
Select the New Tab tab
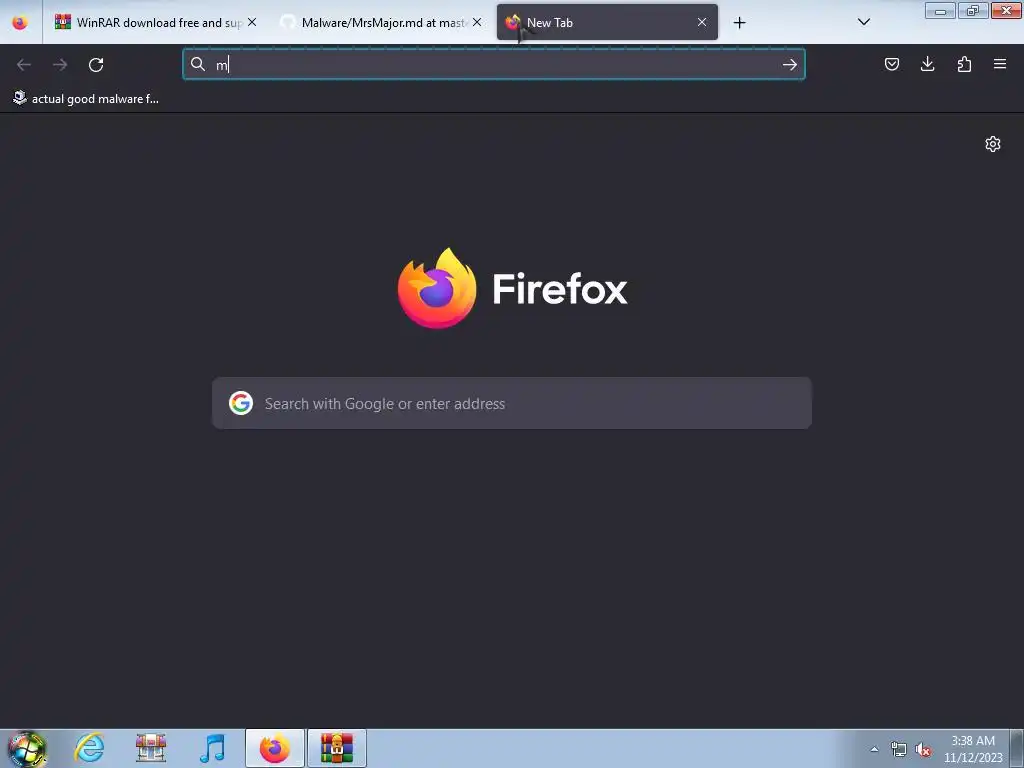coord(607,23)
